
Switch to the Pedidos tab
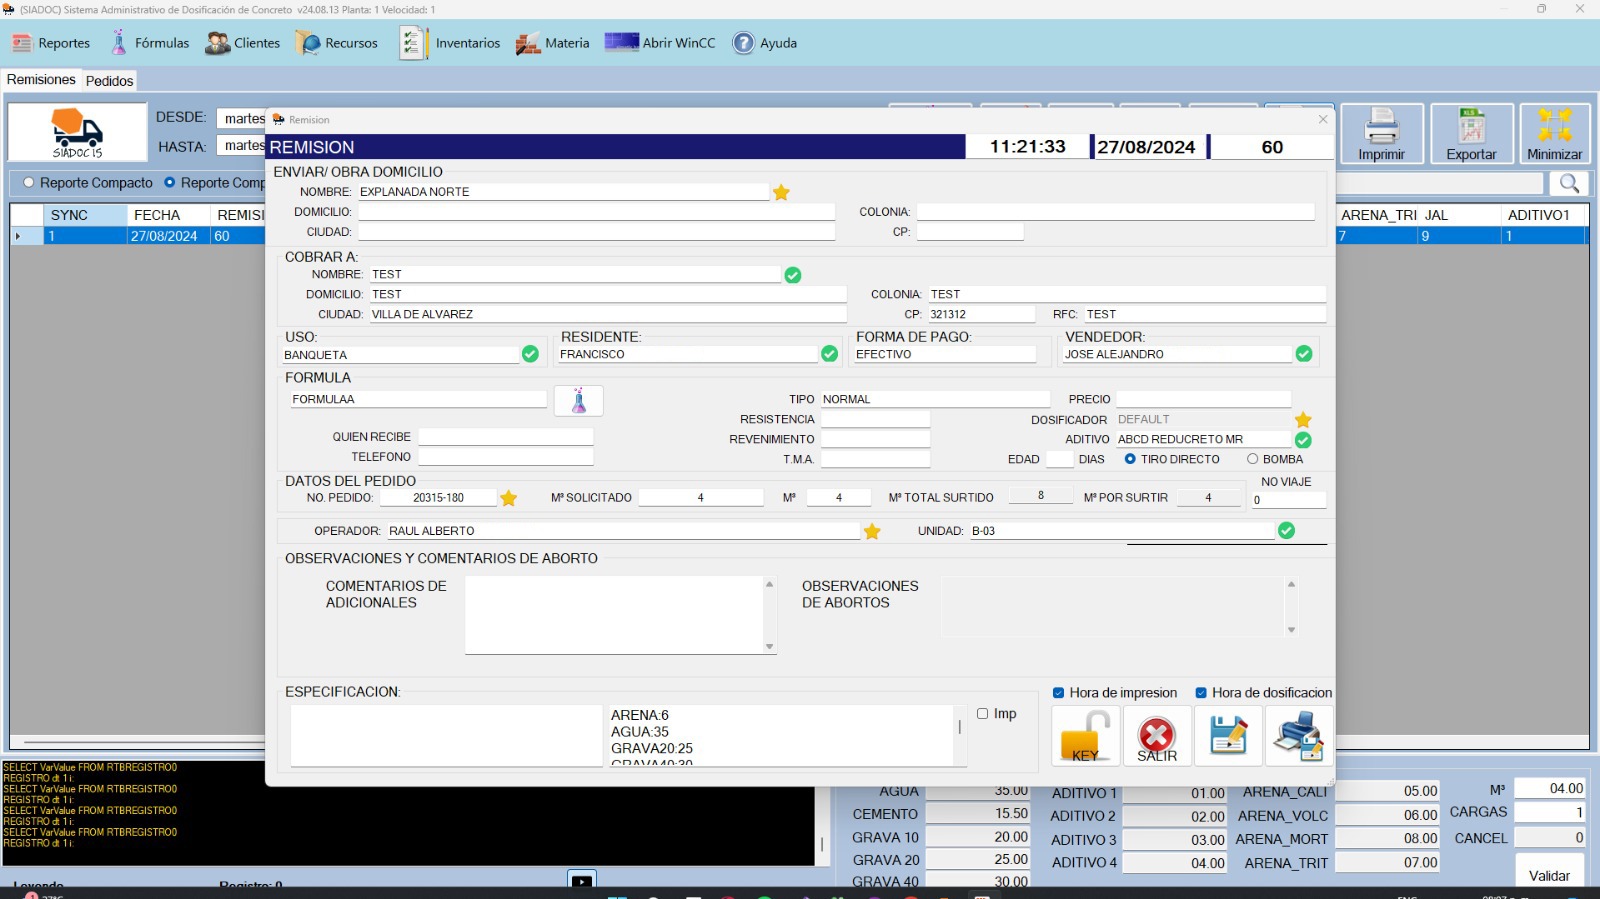tap(109, 81)
